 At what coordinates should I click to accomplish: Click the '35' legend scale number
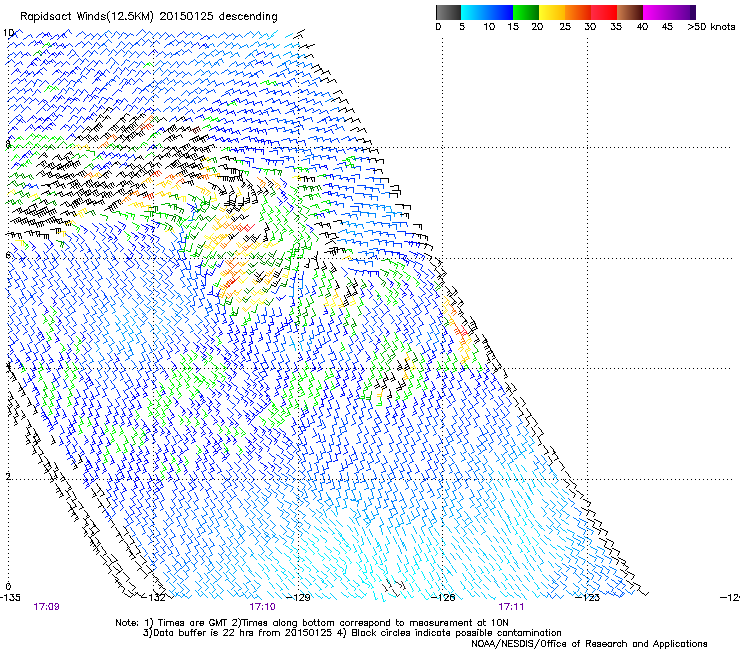pyautogui.click(x=616, y=27)
